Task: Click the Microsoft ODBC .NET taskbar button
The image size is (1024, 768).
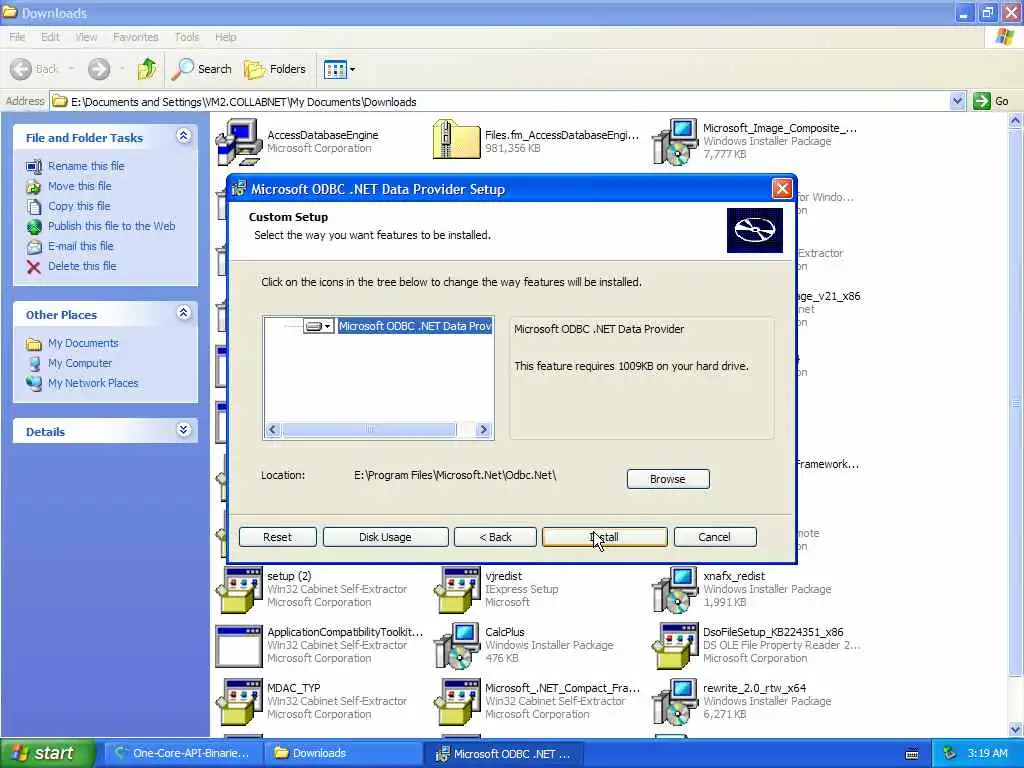Action: click(504, 754)
